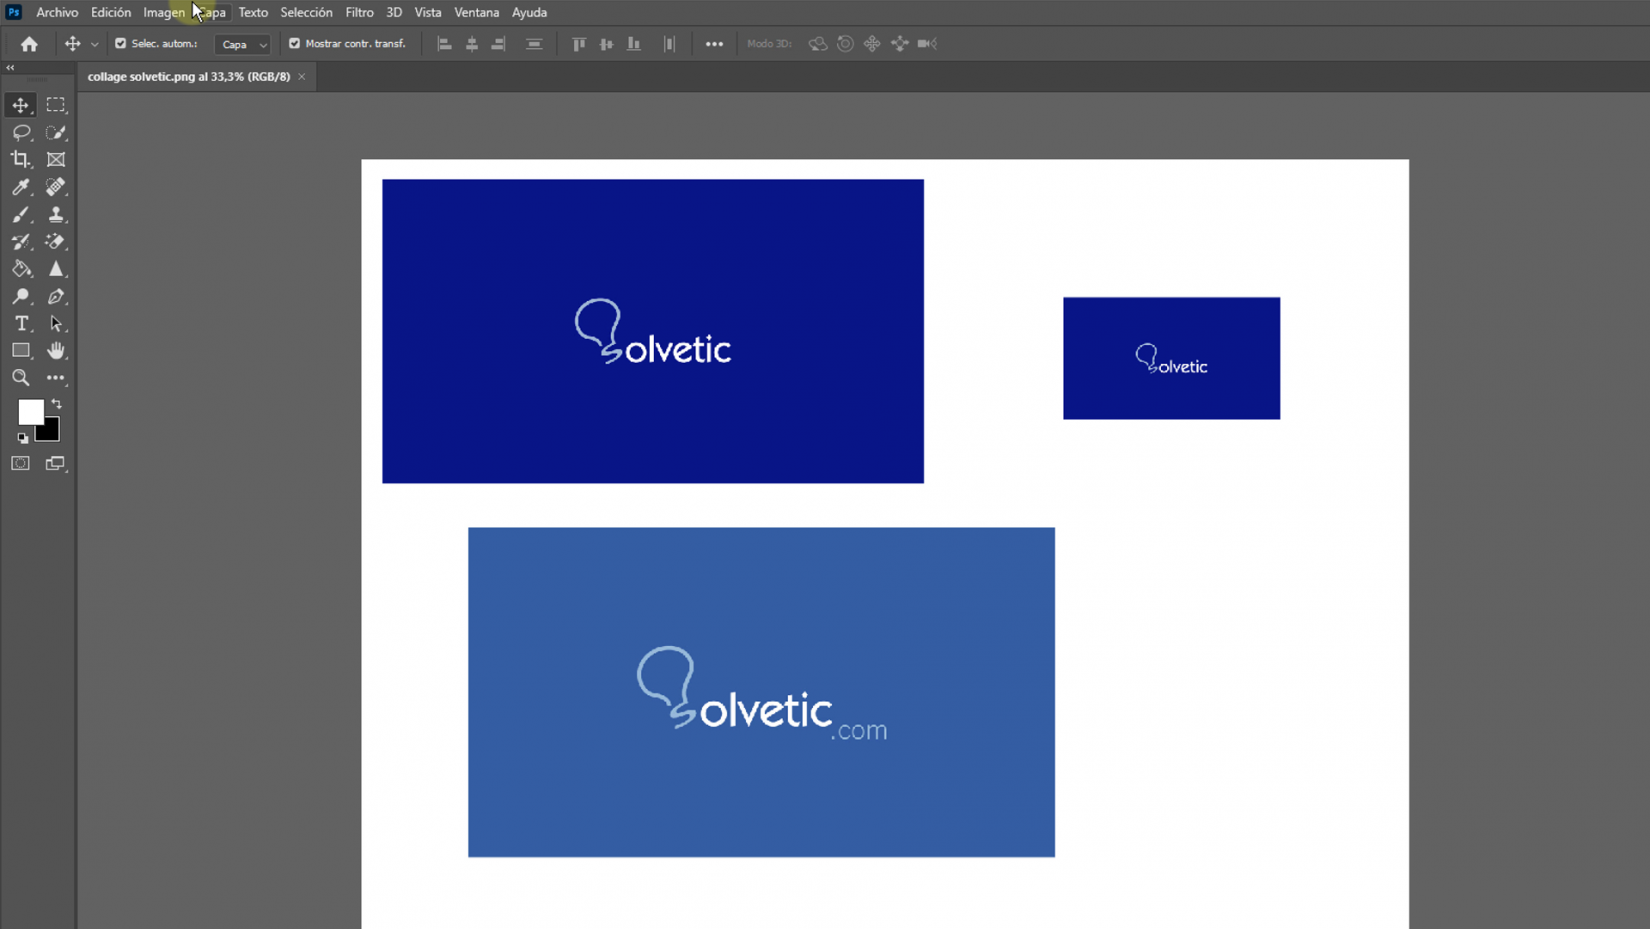This screenshot has width=1650, height=929.
Task: Align top edges in options bar
Action: point(579,44)
